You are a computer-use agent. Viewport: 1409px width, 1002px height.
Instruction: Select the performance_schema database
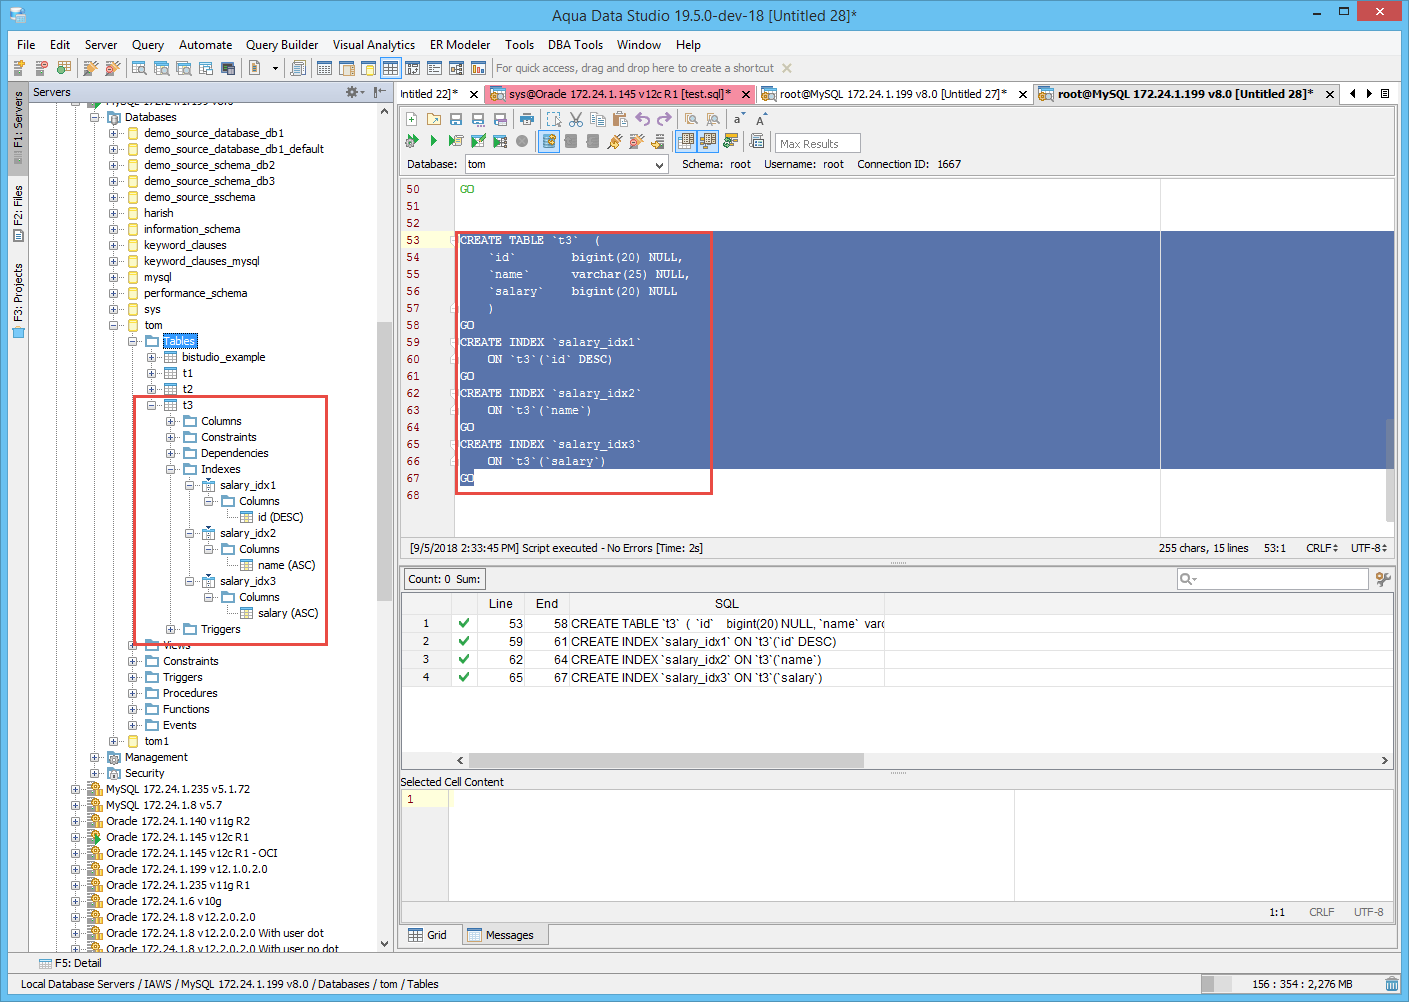point(195,293)
